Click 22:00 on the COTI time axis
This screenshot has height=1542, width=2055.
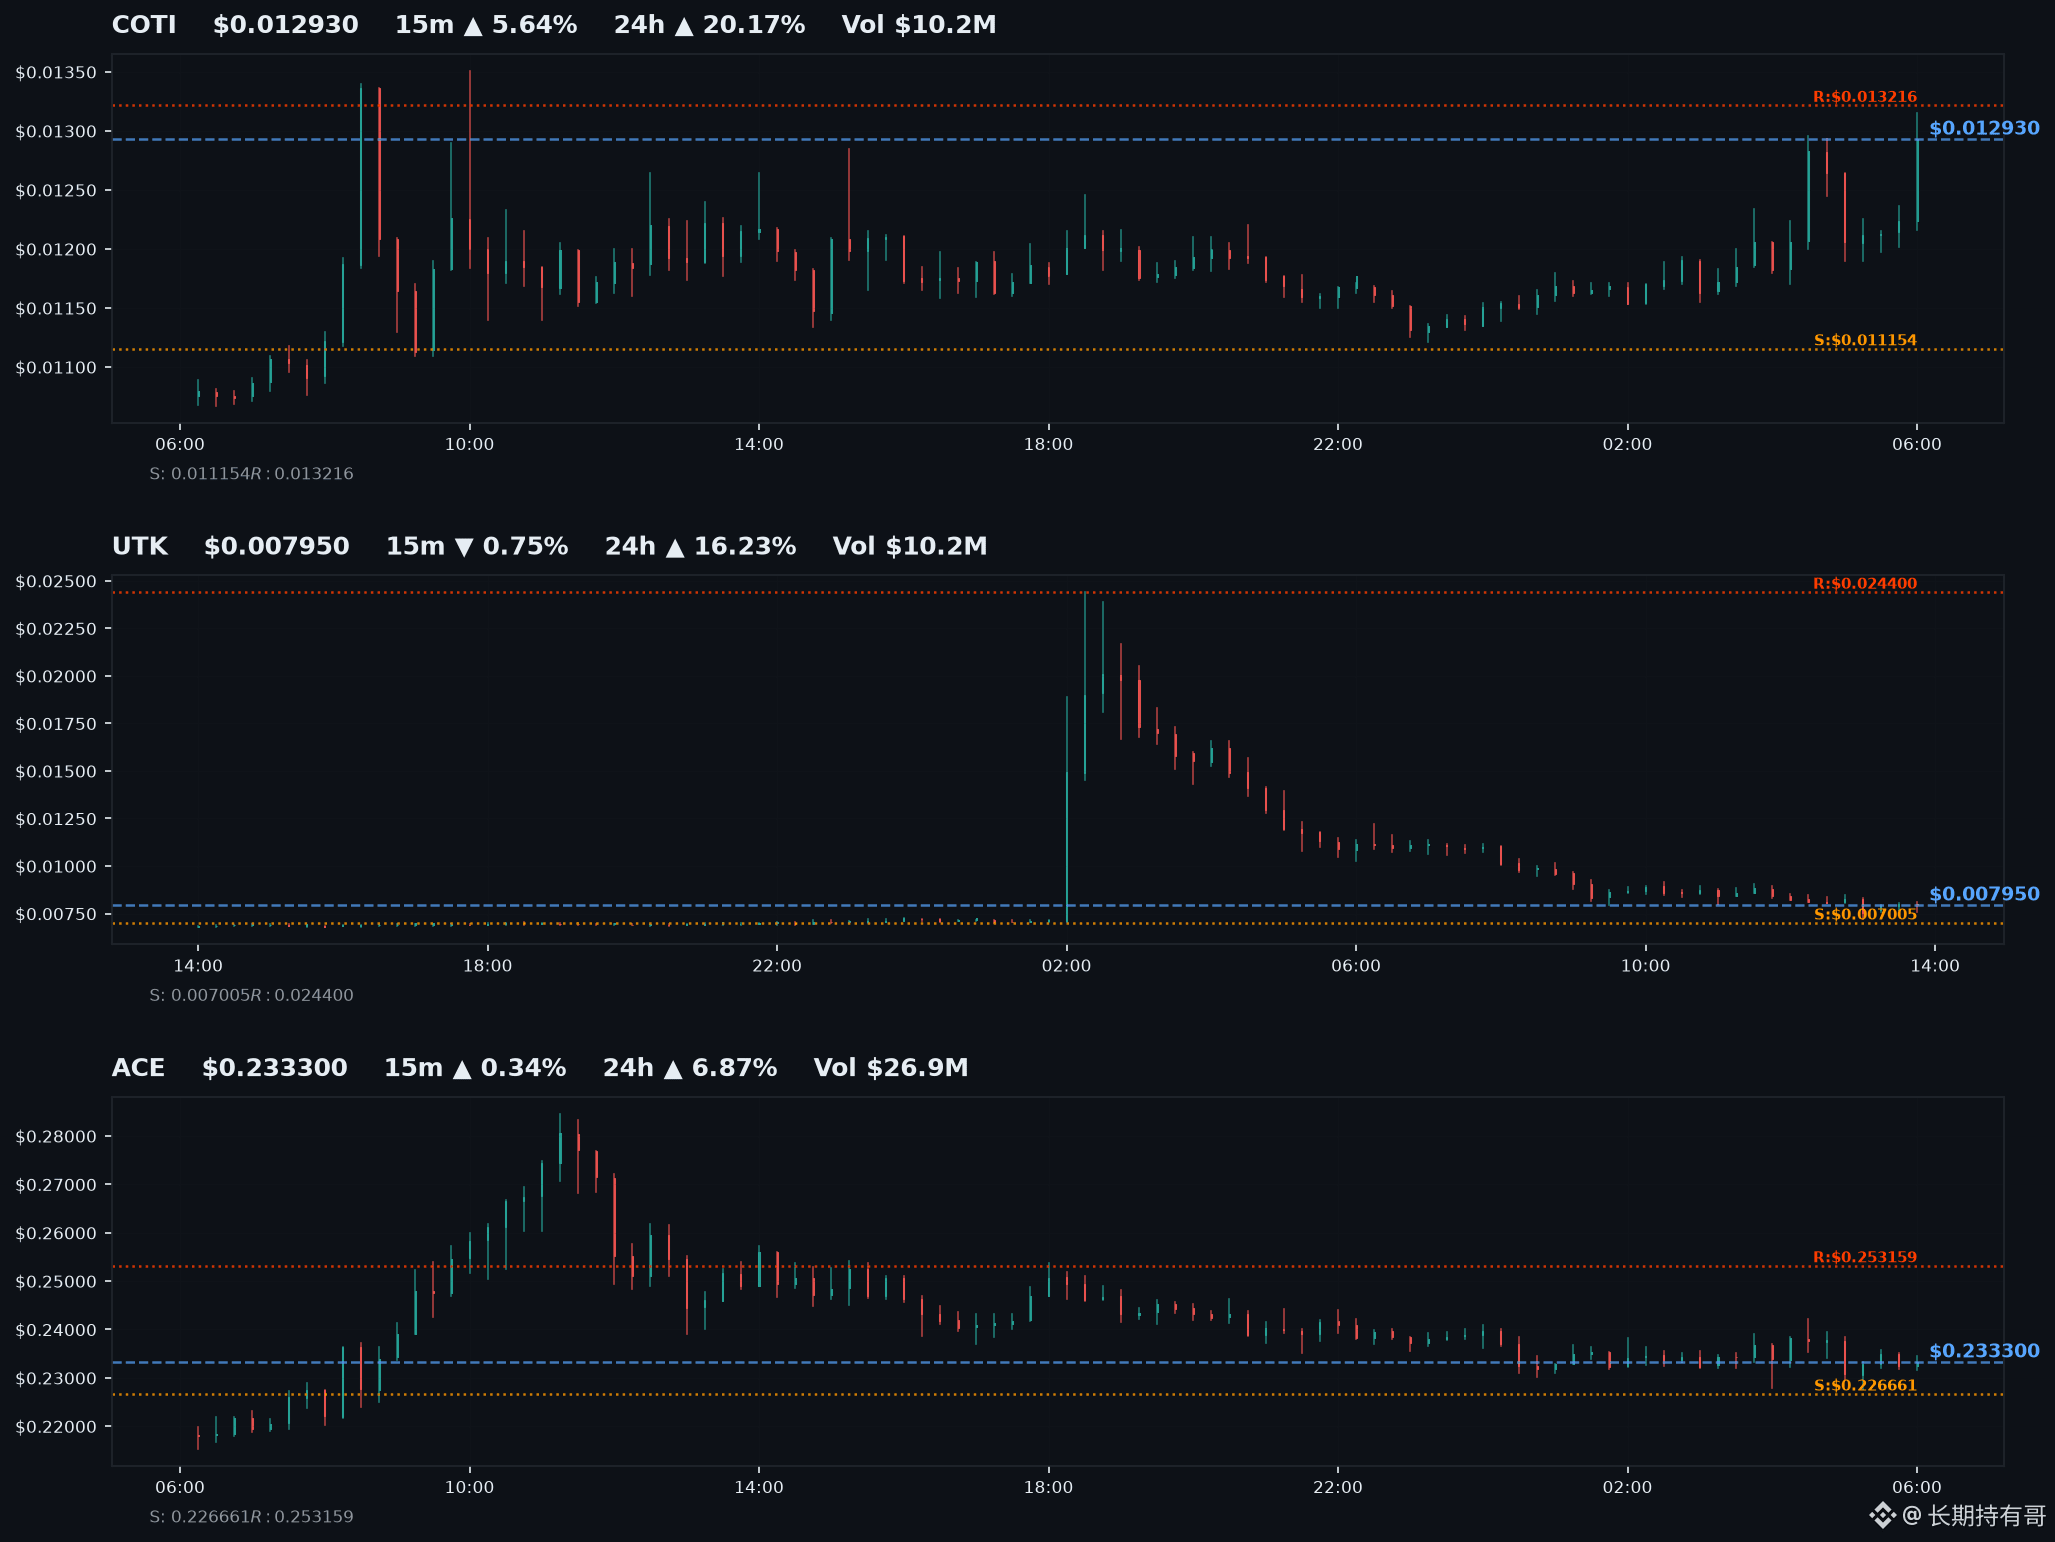1338,445
